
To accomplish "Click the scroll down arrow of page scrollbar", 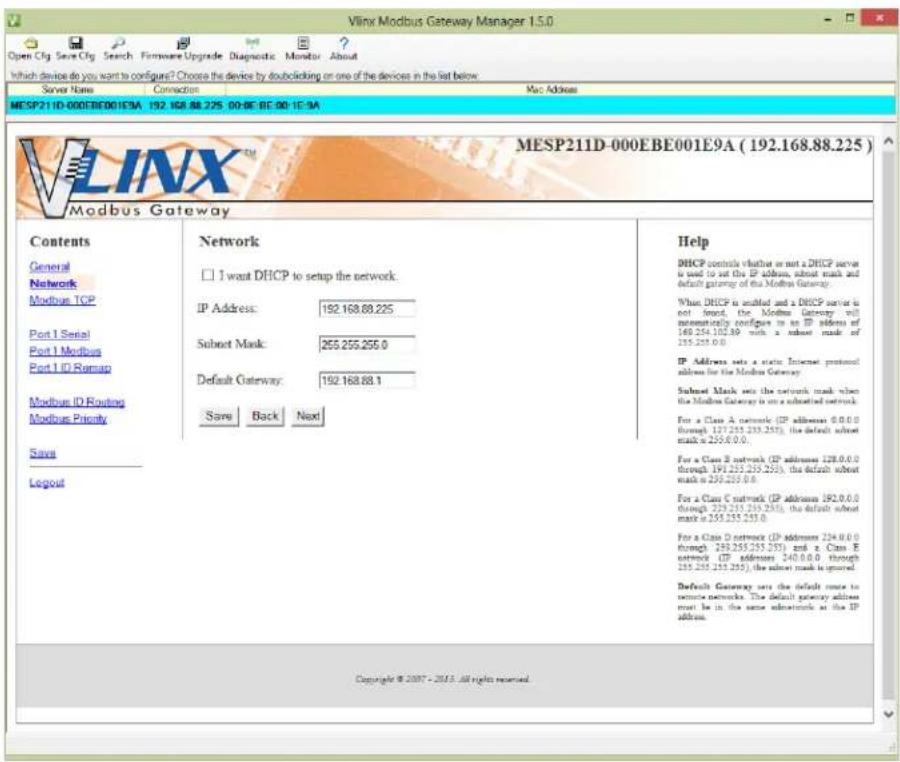I will 888,714.
